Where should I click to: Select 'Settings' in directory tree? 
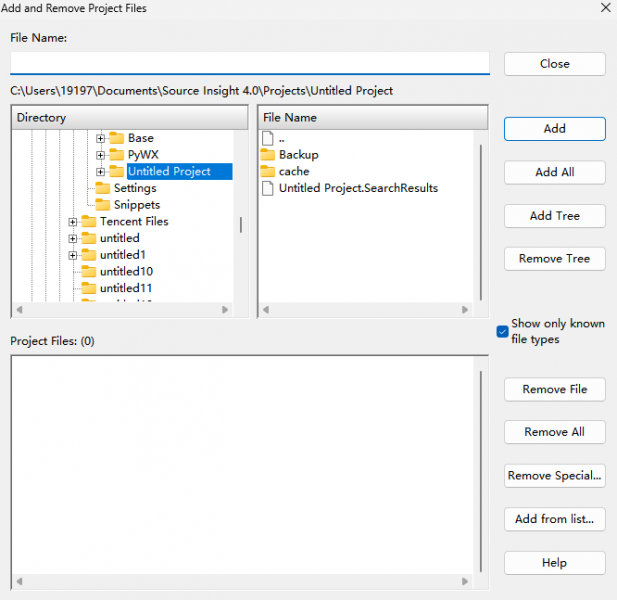tap(135, 188)
